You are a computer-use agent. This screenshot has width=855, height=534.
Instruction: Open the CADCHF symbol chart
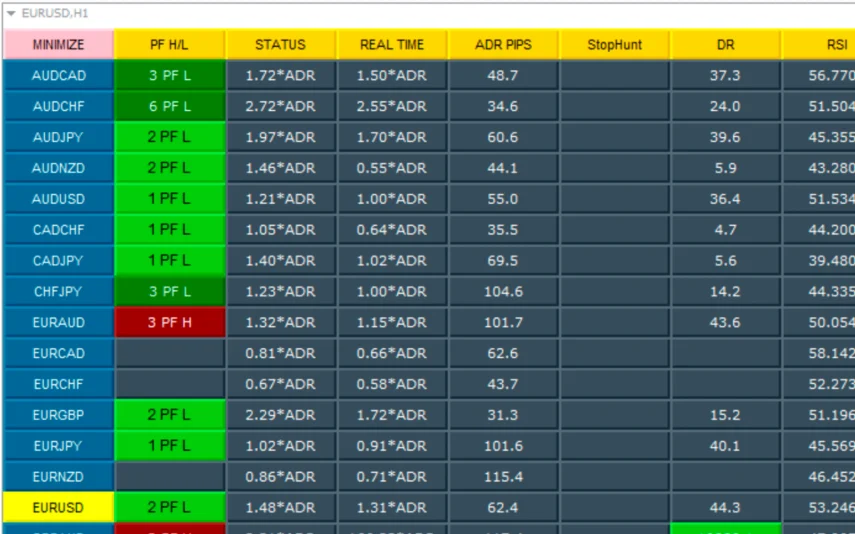(x=58, y=230)
